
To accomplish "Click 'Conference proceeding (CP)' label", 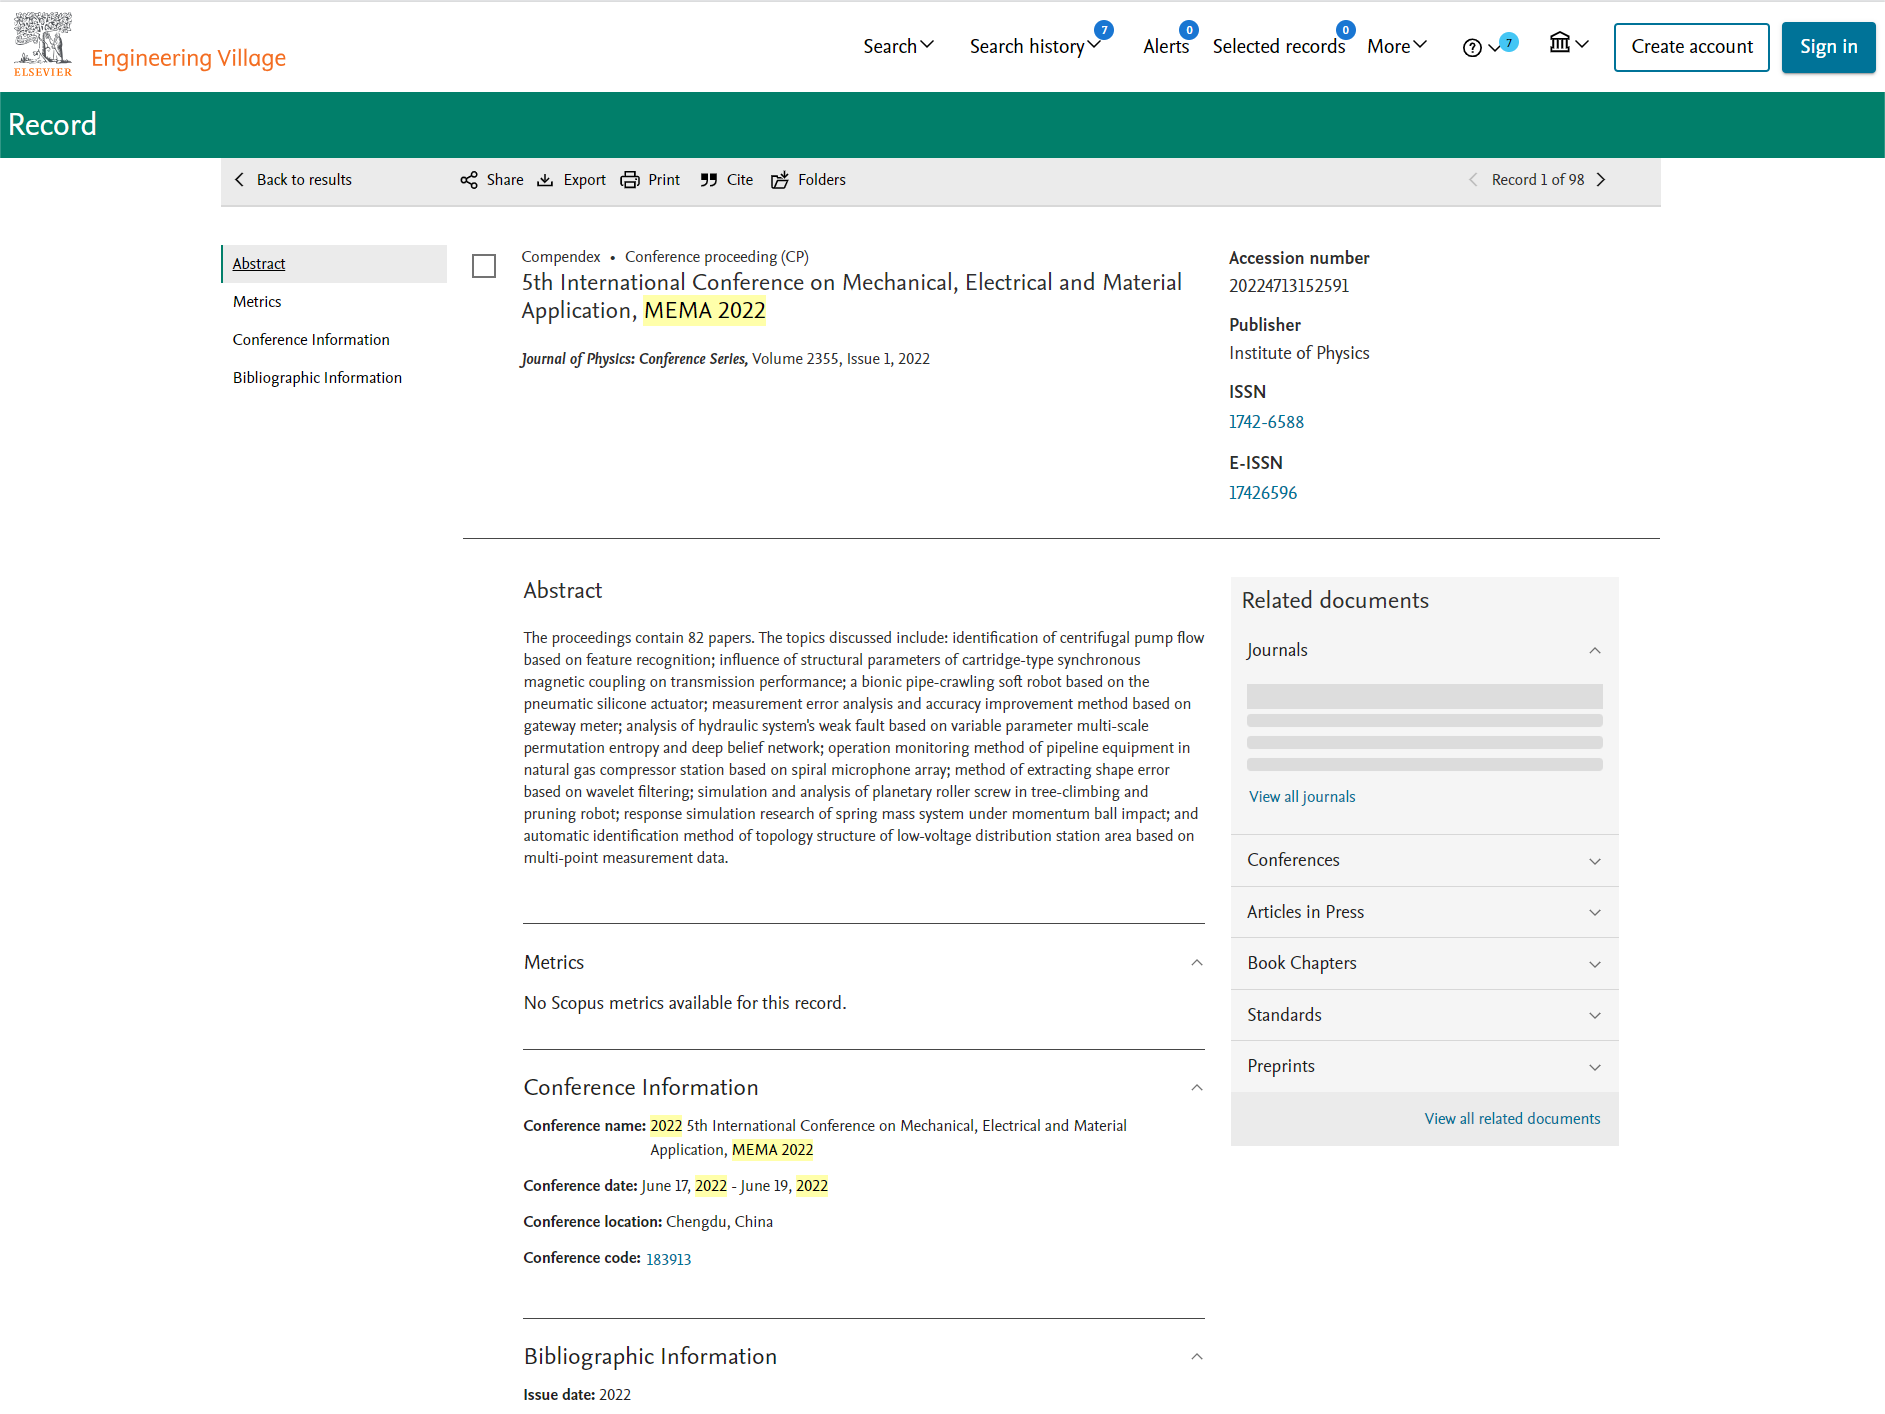I will [717, 257].
